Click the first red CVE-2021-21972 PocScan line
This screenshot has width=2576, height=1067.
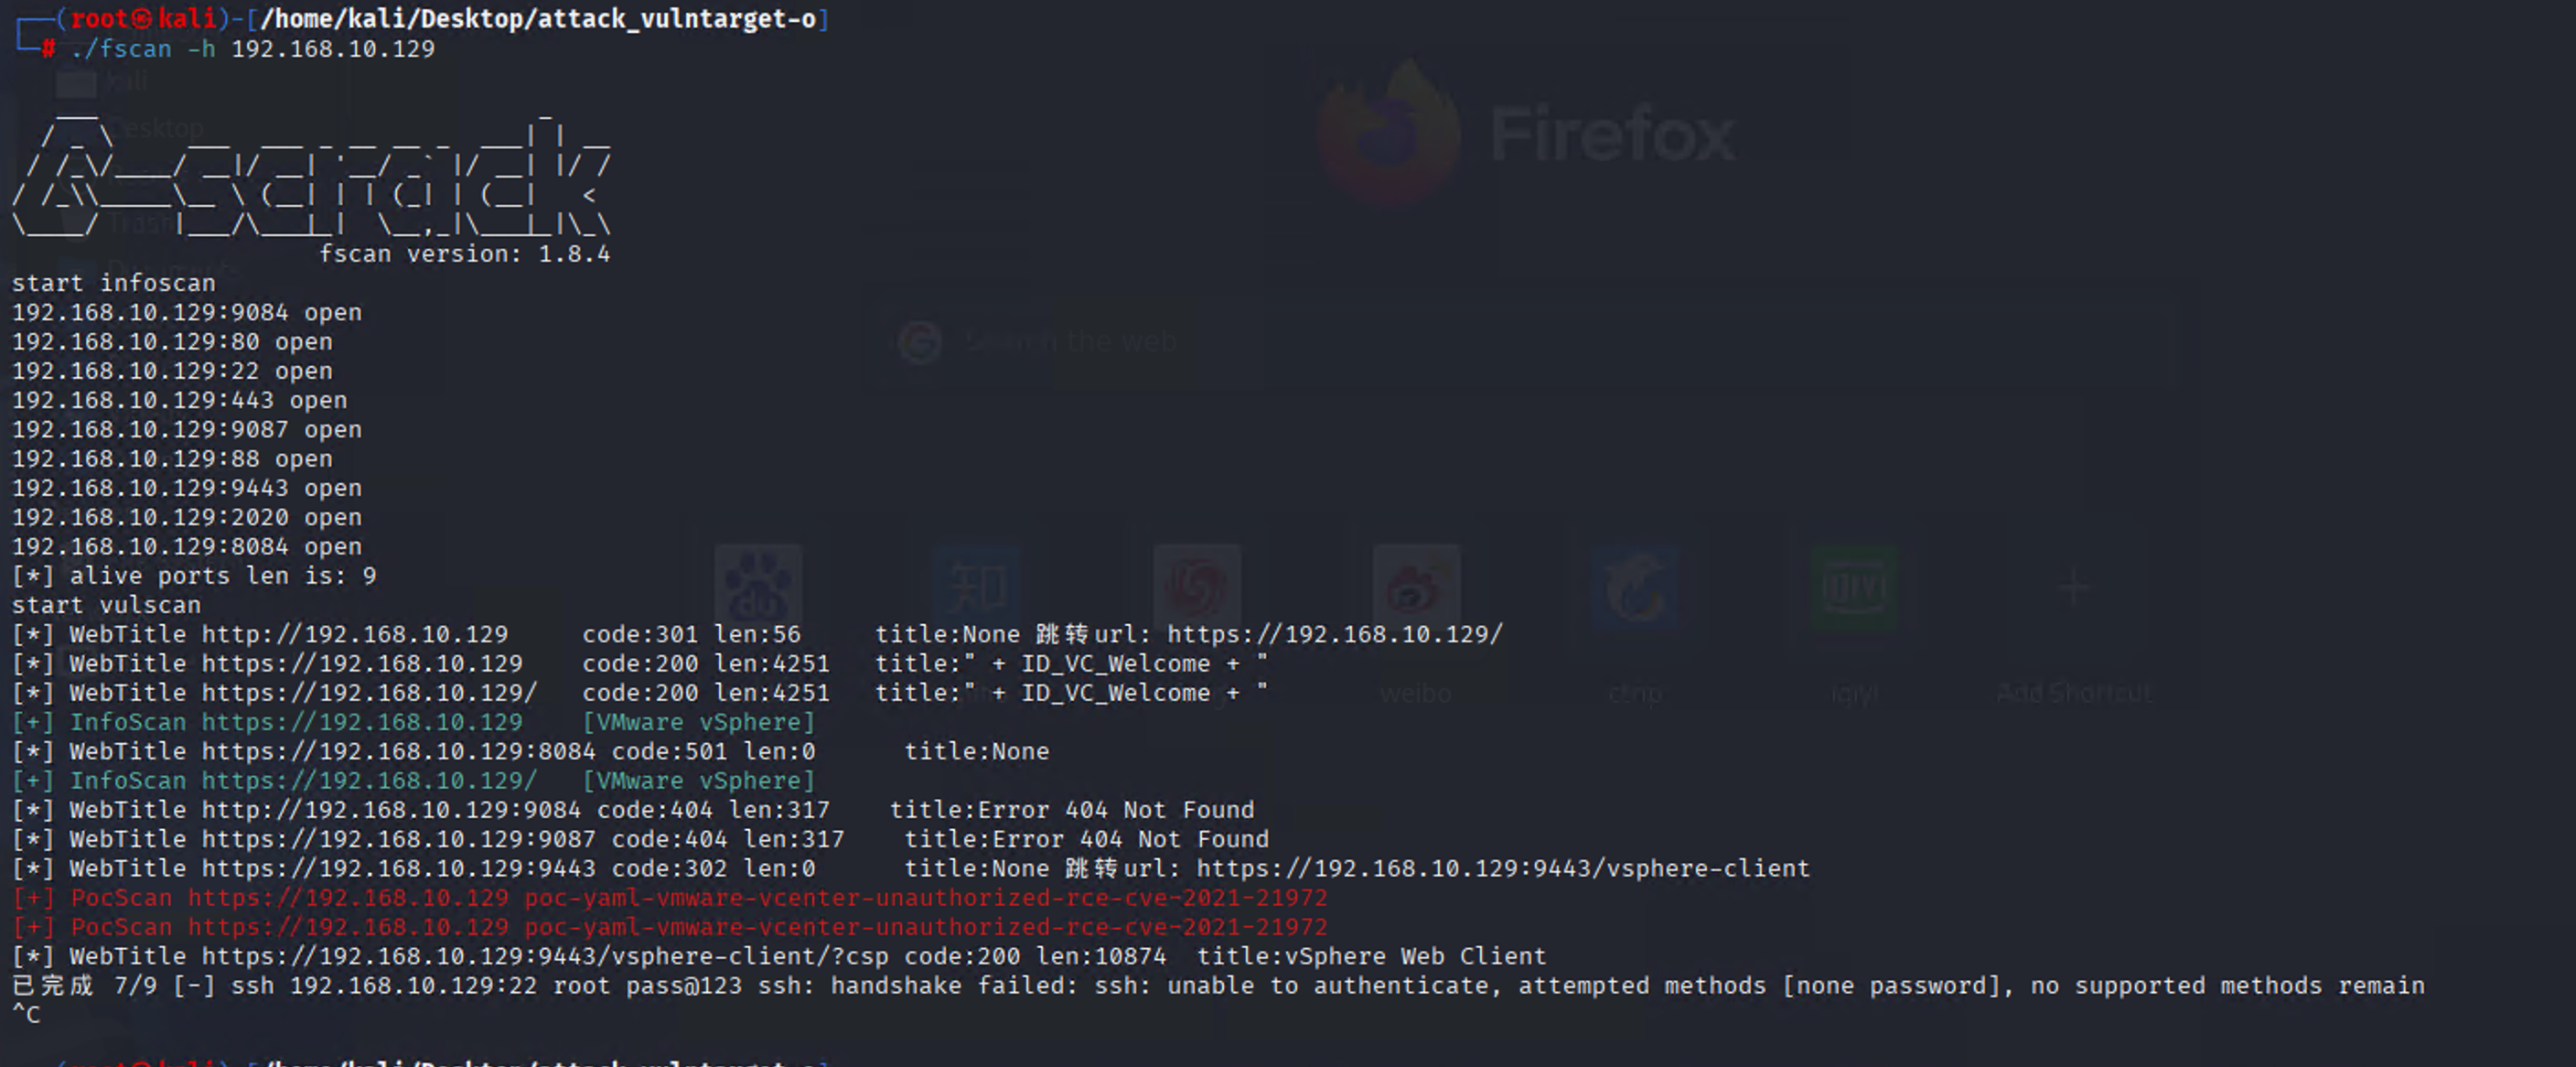670,897
